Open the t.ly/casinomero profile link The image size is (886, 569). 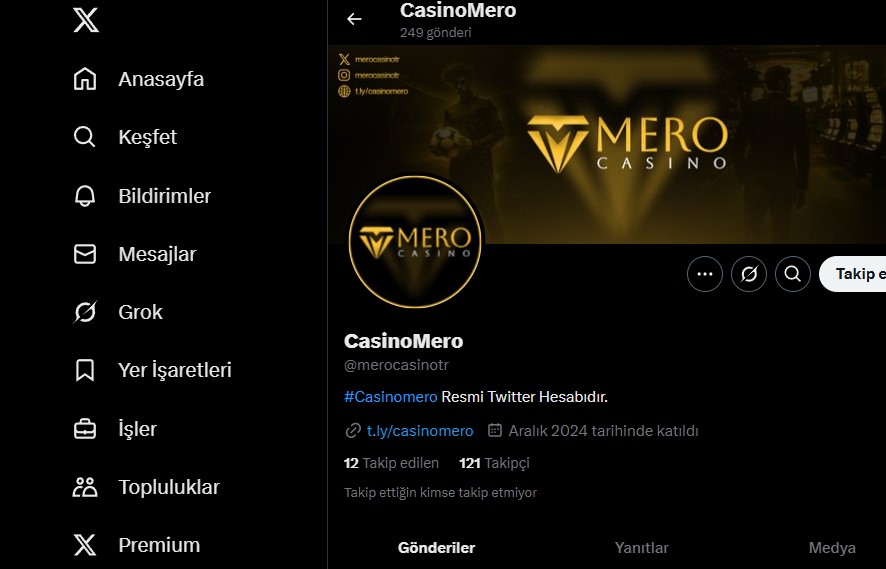tap(420, 431)
